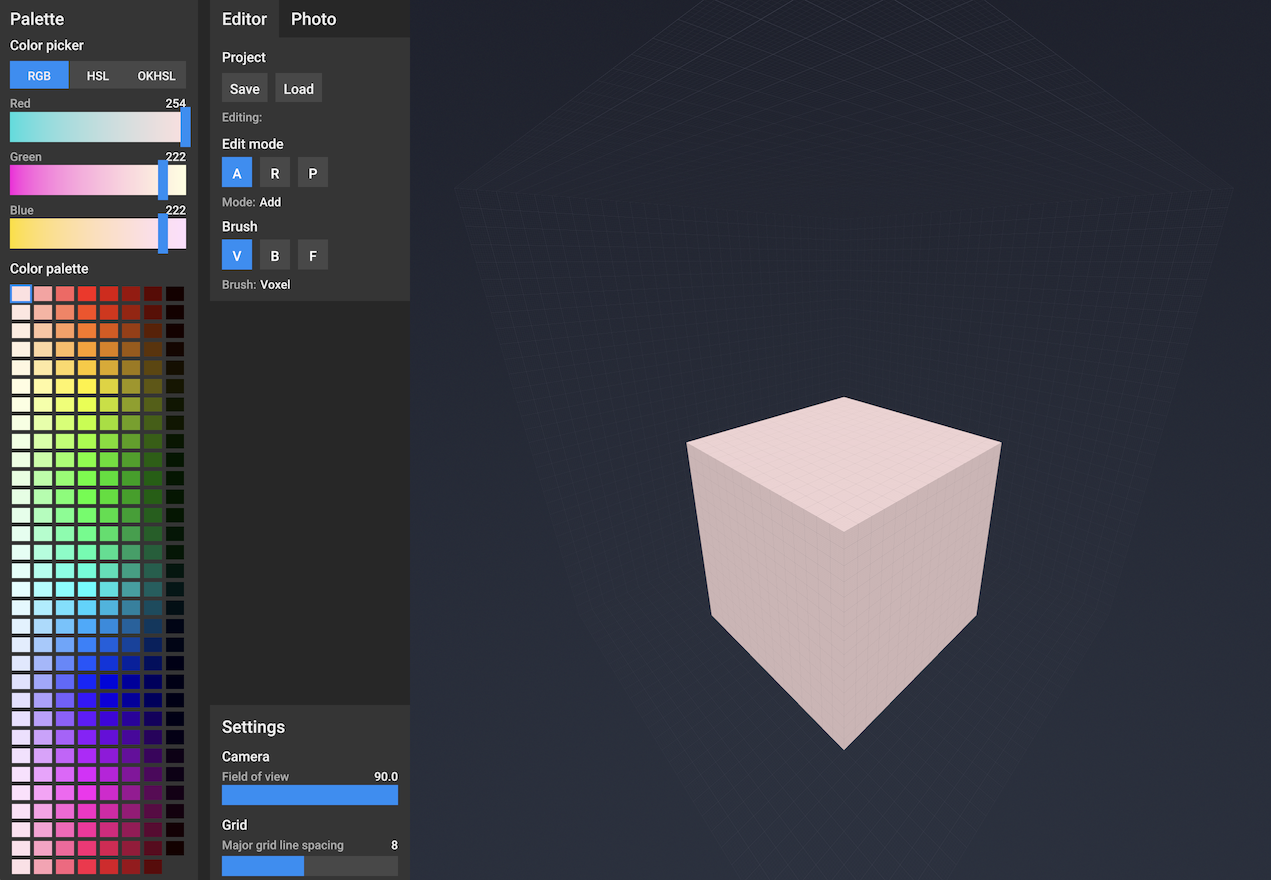The width and height of the screenshot is (1271, 880).
Task: Set the Major grid line spacing slider
Action: click(310, 865)
